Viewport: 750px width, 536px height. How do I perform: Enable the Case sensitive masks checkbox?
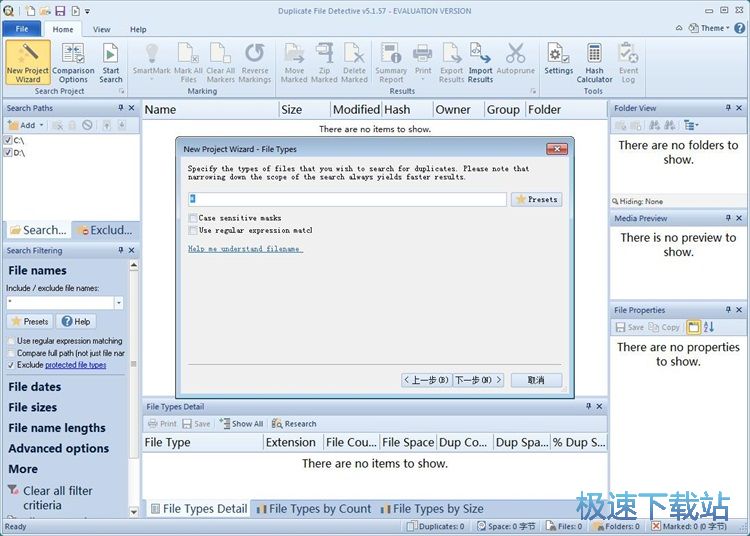193,217
